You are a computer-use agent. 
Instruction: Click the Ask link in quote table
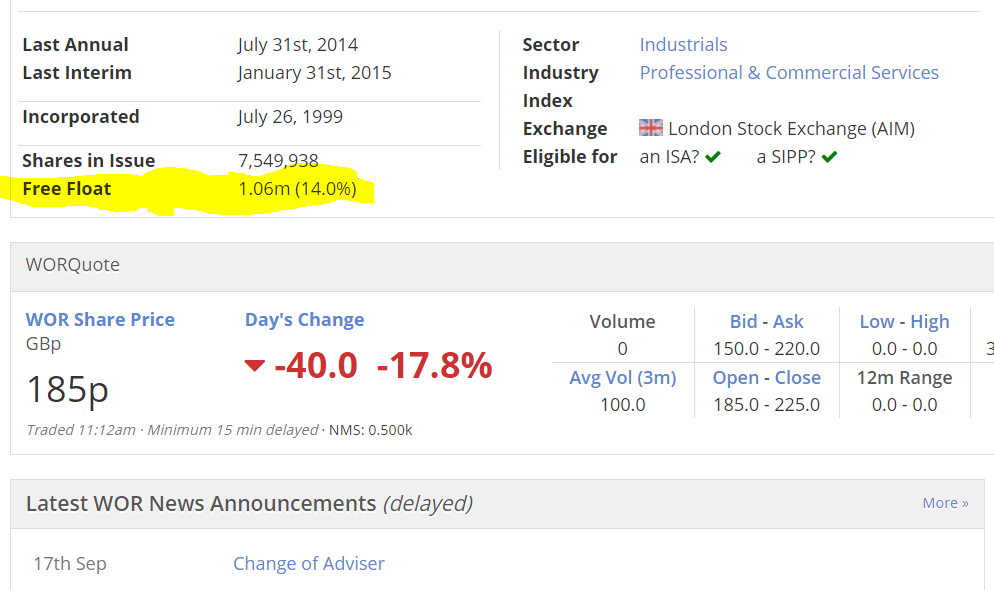tap(788, 322)
